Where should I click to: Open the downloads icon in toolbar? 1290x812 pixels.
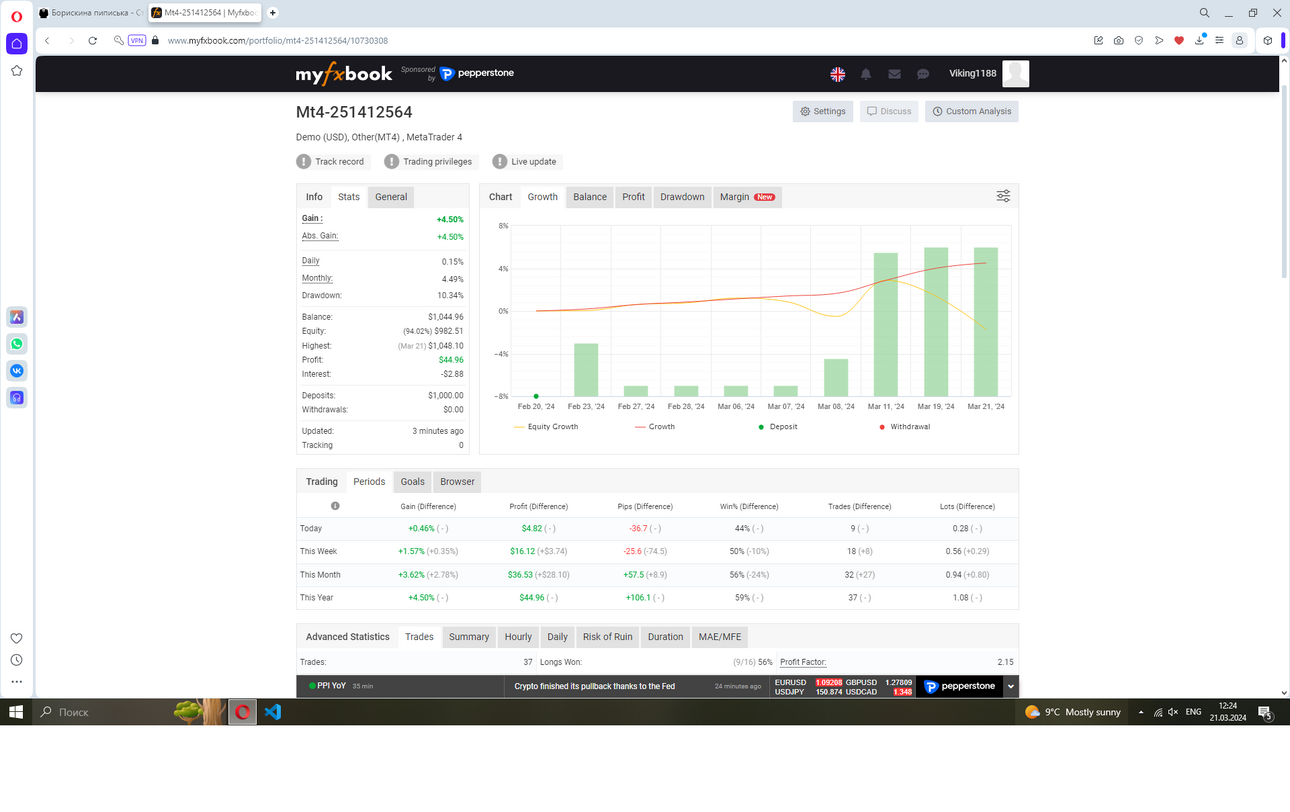point(1199,41)
